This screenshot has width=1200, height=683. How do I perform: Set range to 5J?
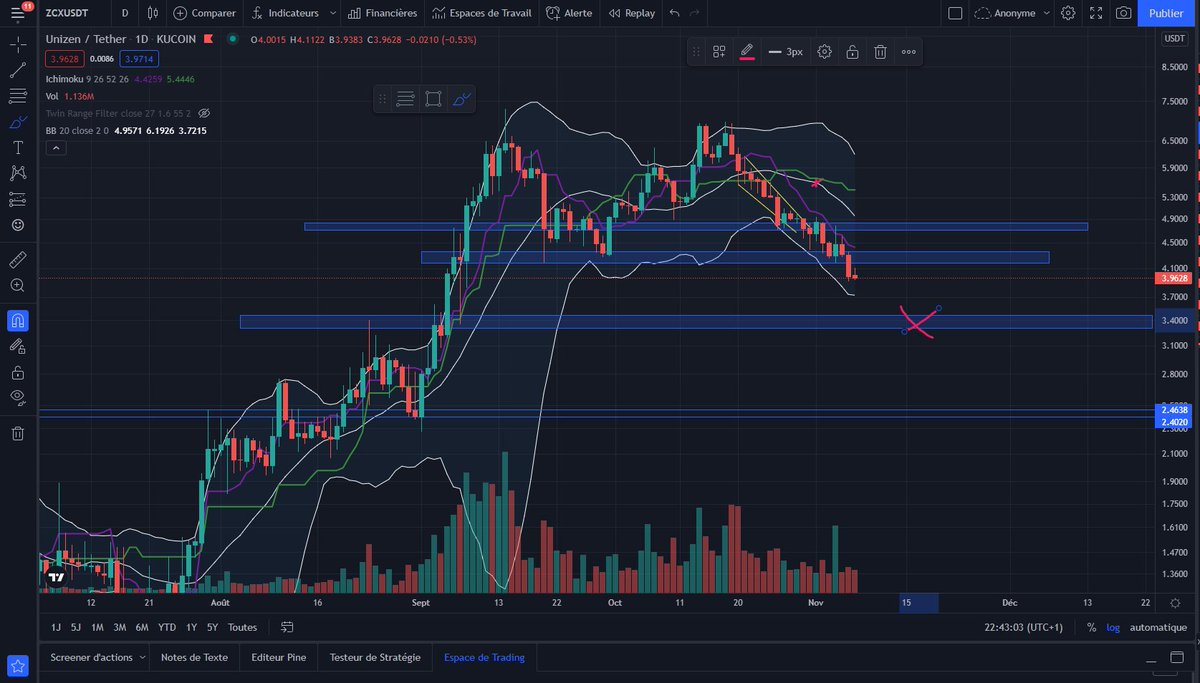(76, 628)
